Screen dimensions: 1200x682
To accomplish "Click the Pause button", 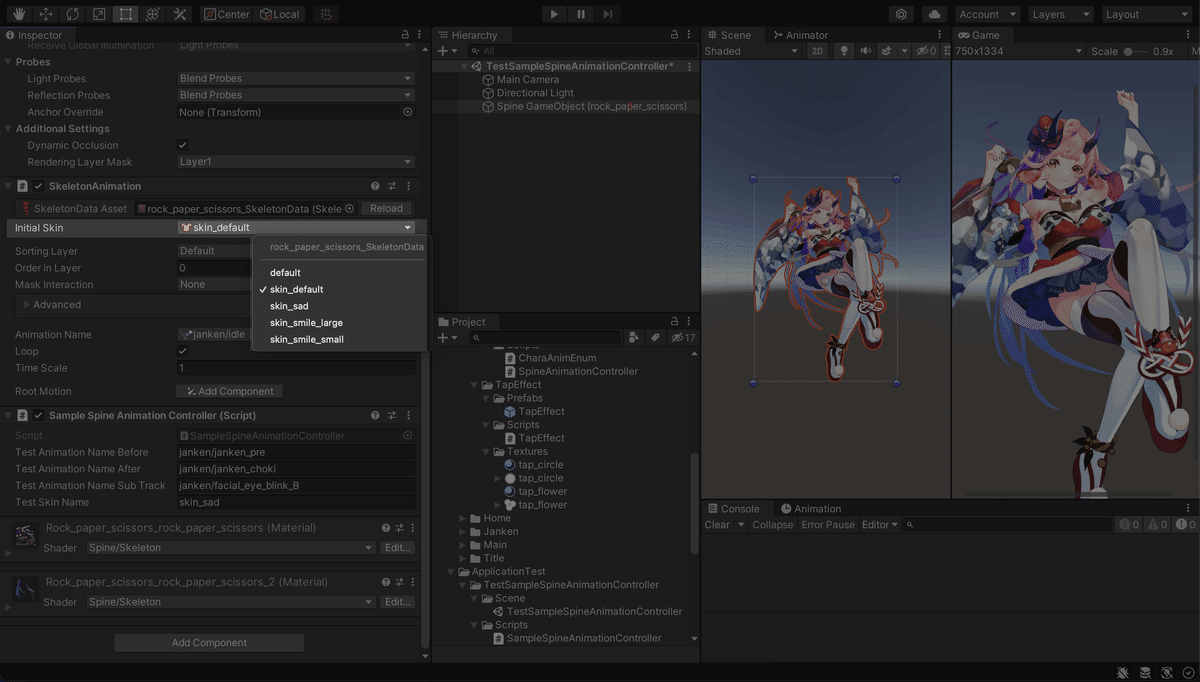I will point(581,14).
